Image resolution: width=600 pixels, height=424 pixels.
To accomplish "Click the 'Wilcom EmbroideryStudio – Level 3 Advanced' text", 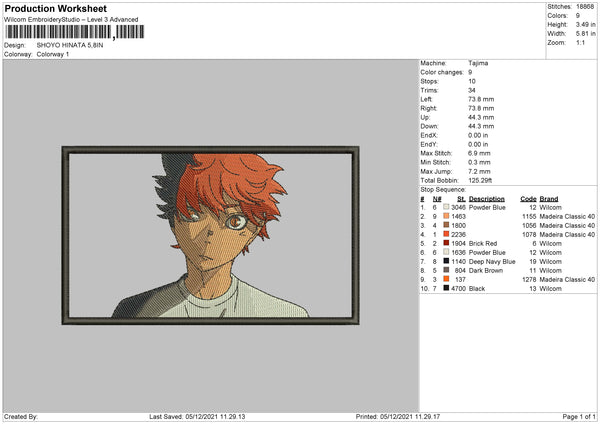I will point(71,20).
